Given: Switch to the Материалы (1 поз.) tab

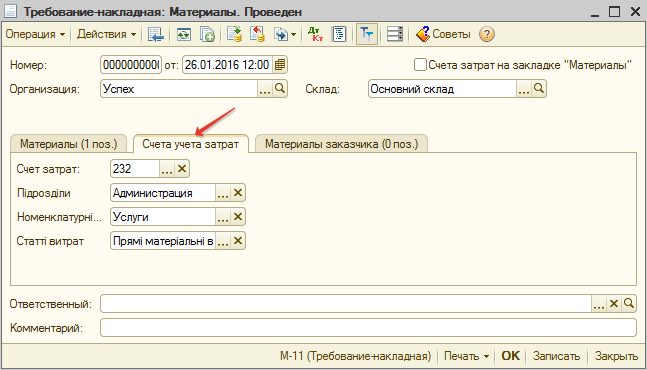Looking at the screenshot, I should (x=69, y=144).
